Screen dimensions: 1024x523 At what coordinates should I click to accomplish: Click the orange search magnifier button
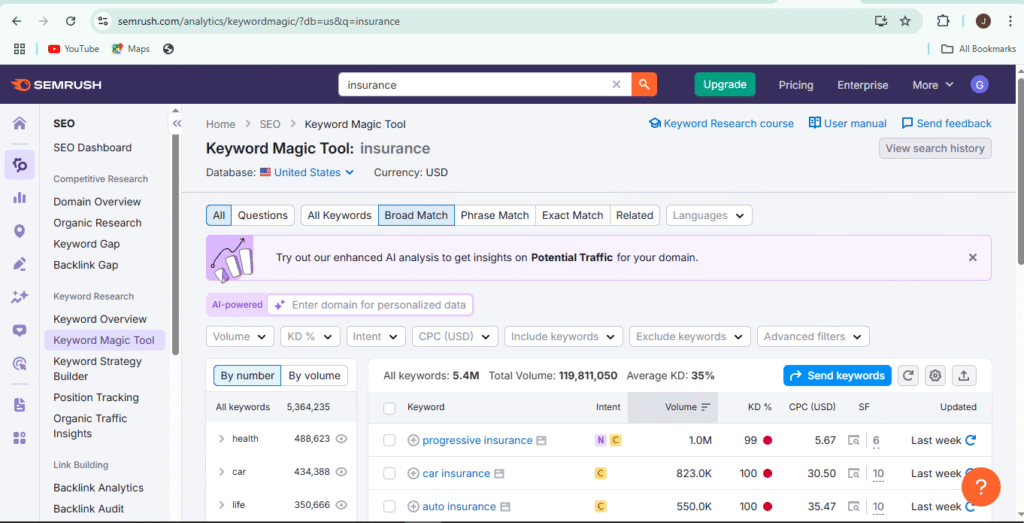pos(644,85)
